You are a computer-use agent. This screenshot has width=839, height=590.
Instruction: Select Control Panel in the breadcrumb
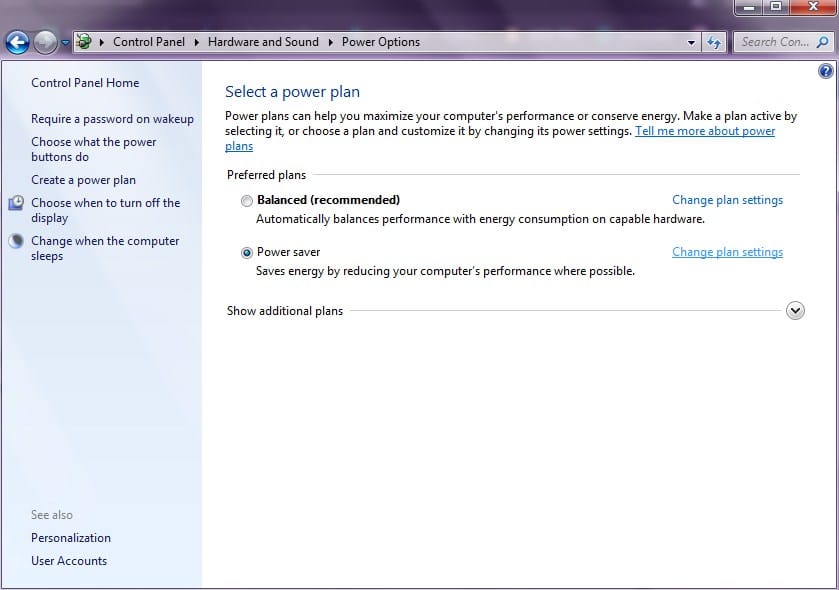tap(149, 42)
